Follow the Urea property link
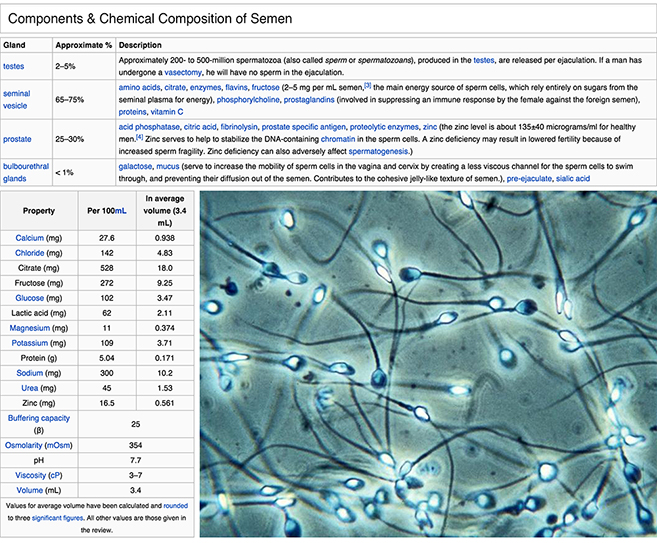The width and height of the screenshot is (657, 543). tap(29, 388)
